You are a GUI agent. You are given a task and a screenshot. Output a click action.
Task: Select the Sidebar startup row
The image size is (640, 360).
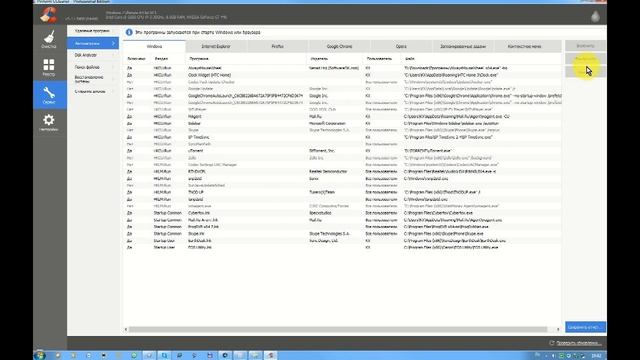click(x=342, y=123)
